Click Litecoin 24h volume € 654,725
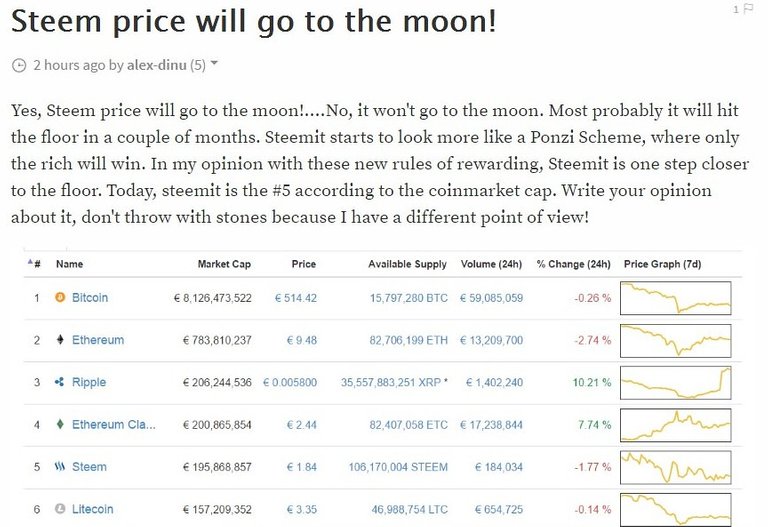768x527 pixels. pos(499,509)
